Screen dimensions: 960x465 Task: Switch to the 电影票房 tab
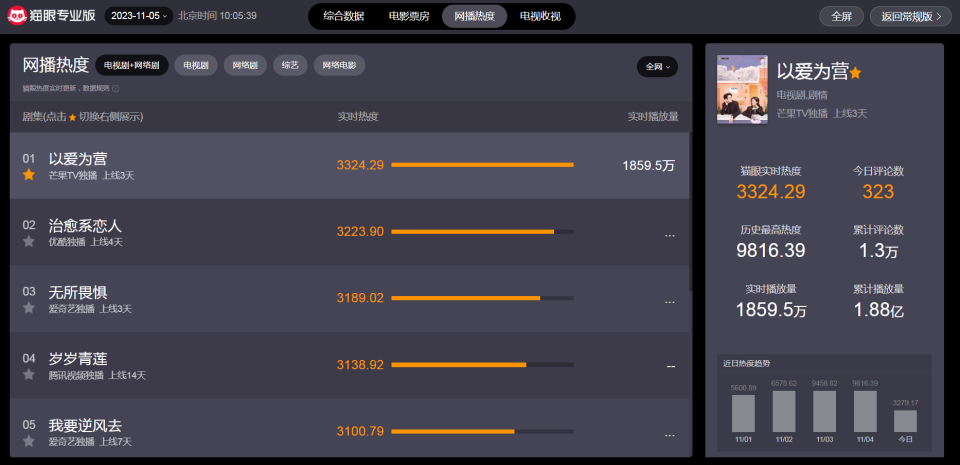pos(409,17)
